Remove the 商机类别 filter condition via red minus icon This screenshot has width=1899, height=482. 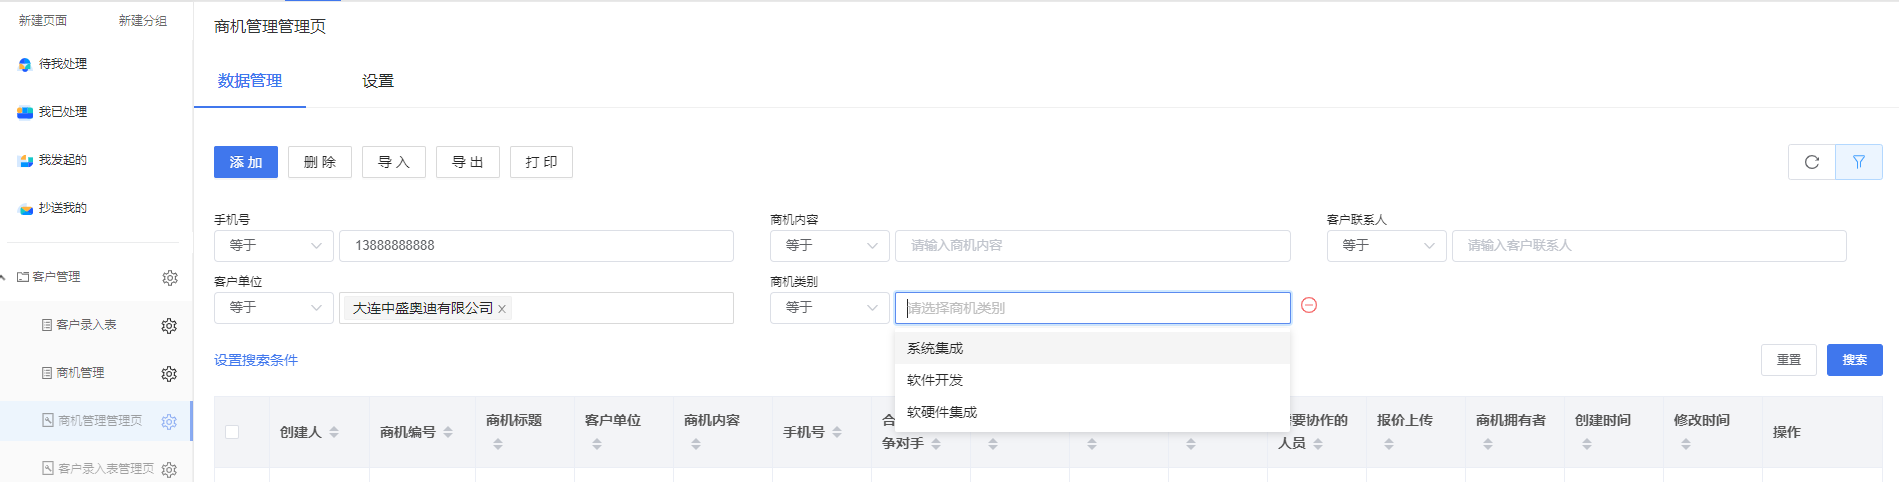pos(1309,305)
